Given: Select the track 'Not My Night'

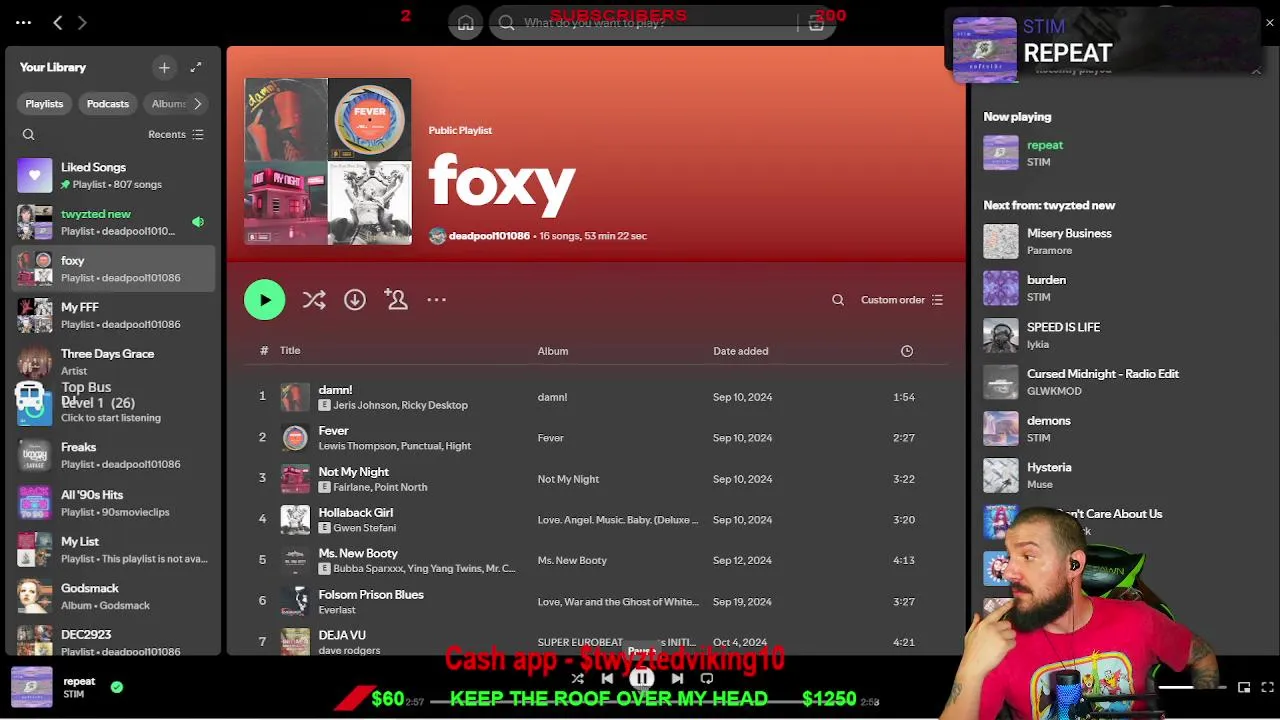Looking at the screenshot, I should tap(596, 479).
